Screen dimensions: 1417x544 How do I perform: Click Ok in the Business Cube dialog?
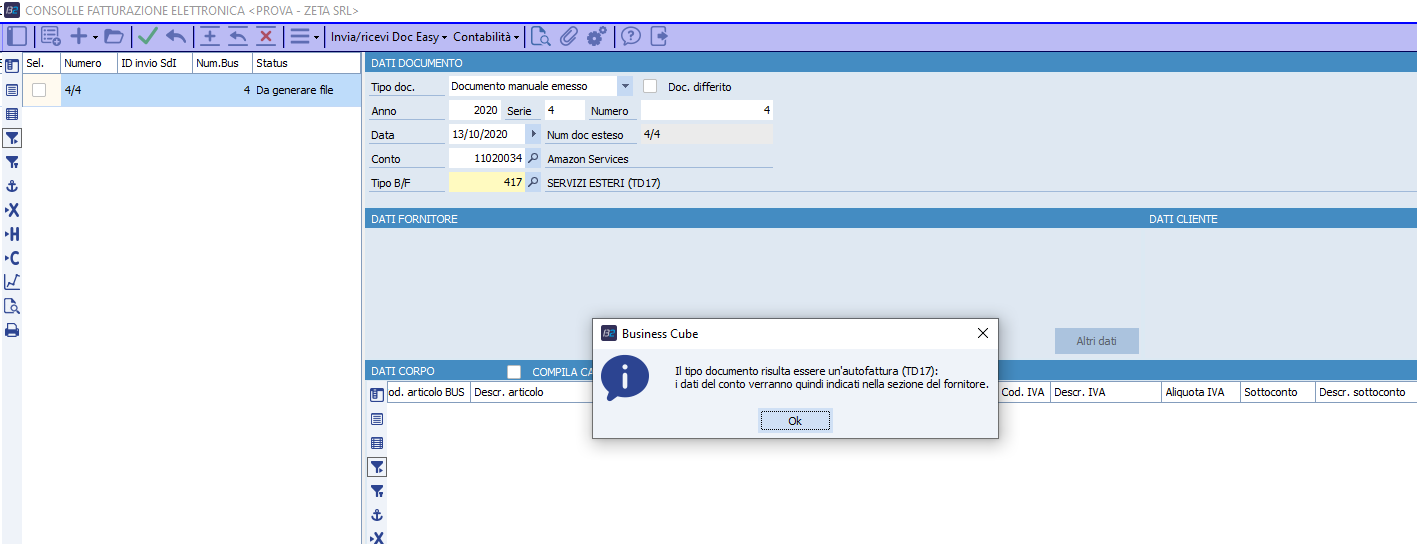(795, 421)
